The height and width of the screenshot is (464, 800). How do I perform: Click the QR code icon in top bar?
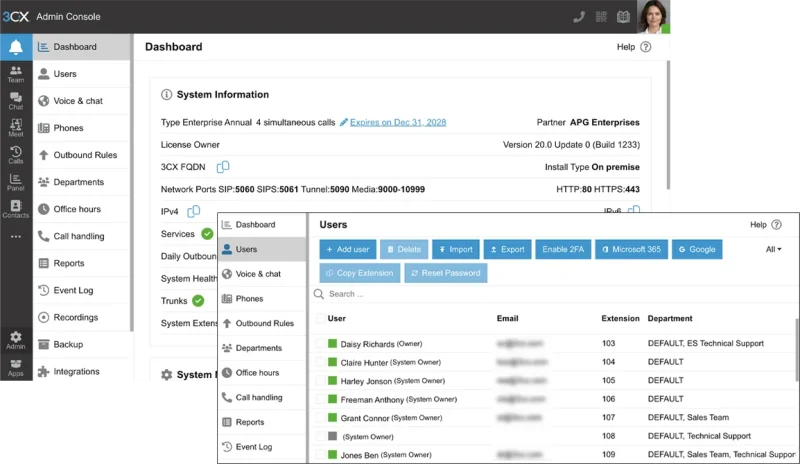pos(601,17)
